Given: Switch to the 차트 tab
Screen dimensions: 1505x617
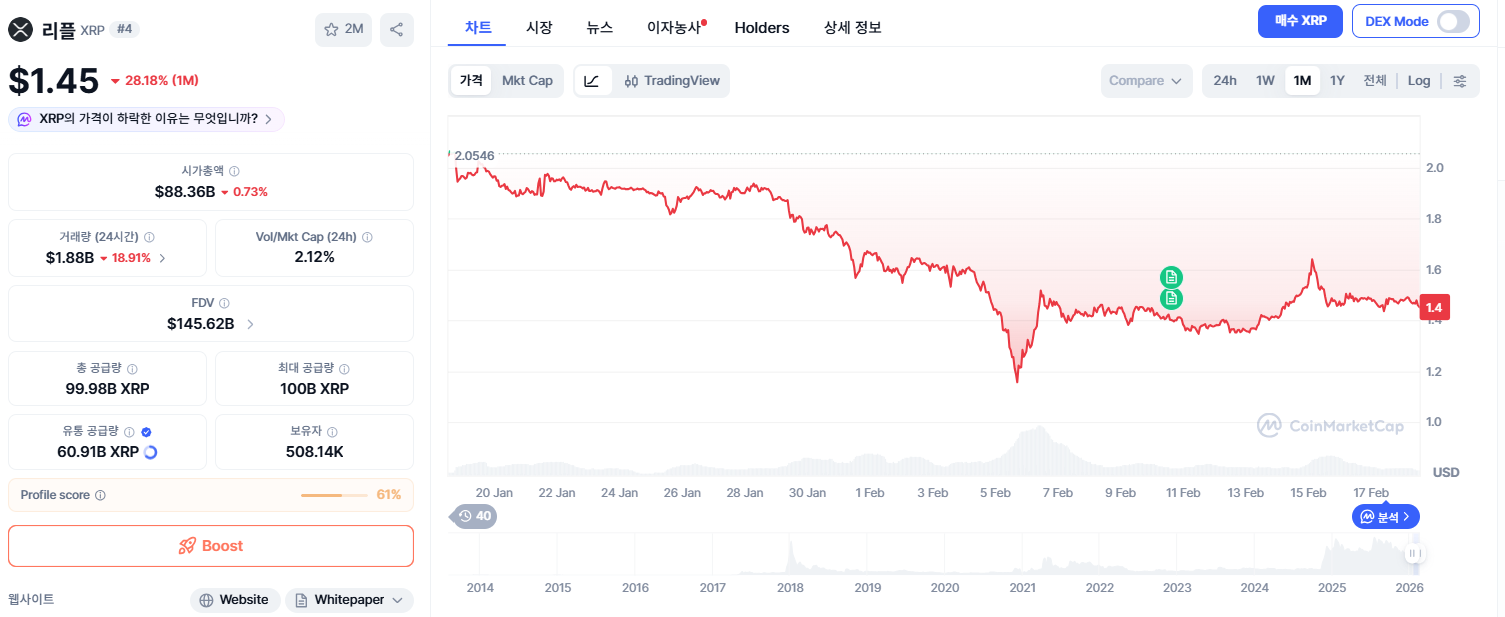Looking at the screenshot, I should click(x=478, y=28).
